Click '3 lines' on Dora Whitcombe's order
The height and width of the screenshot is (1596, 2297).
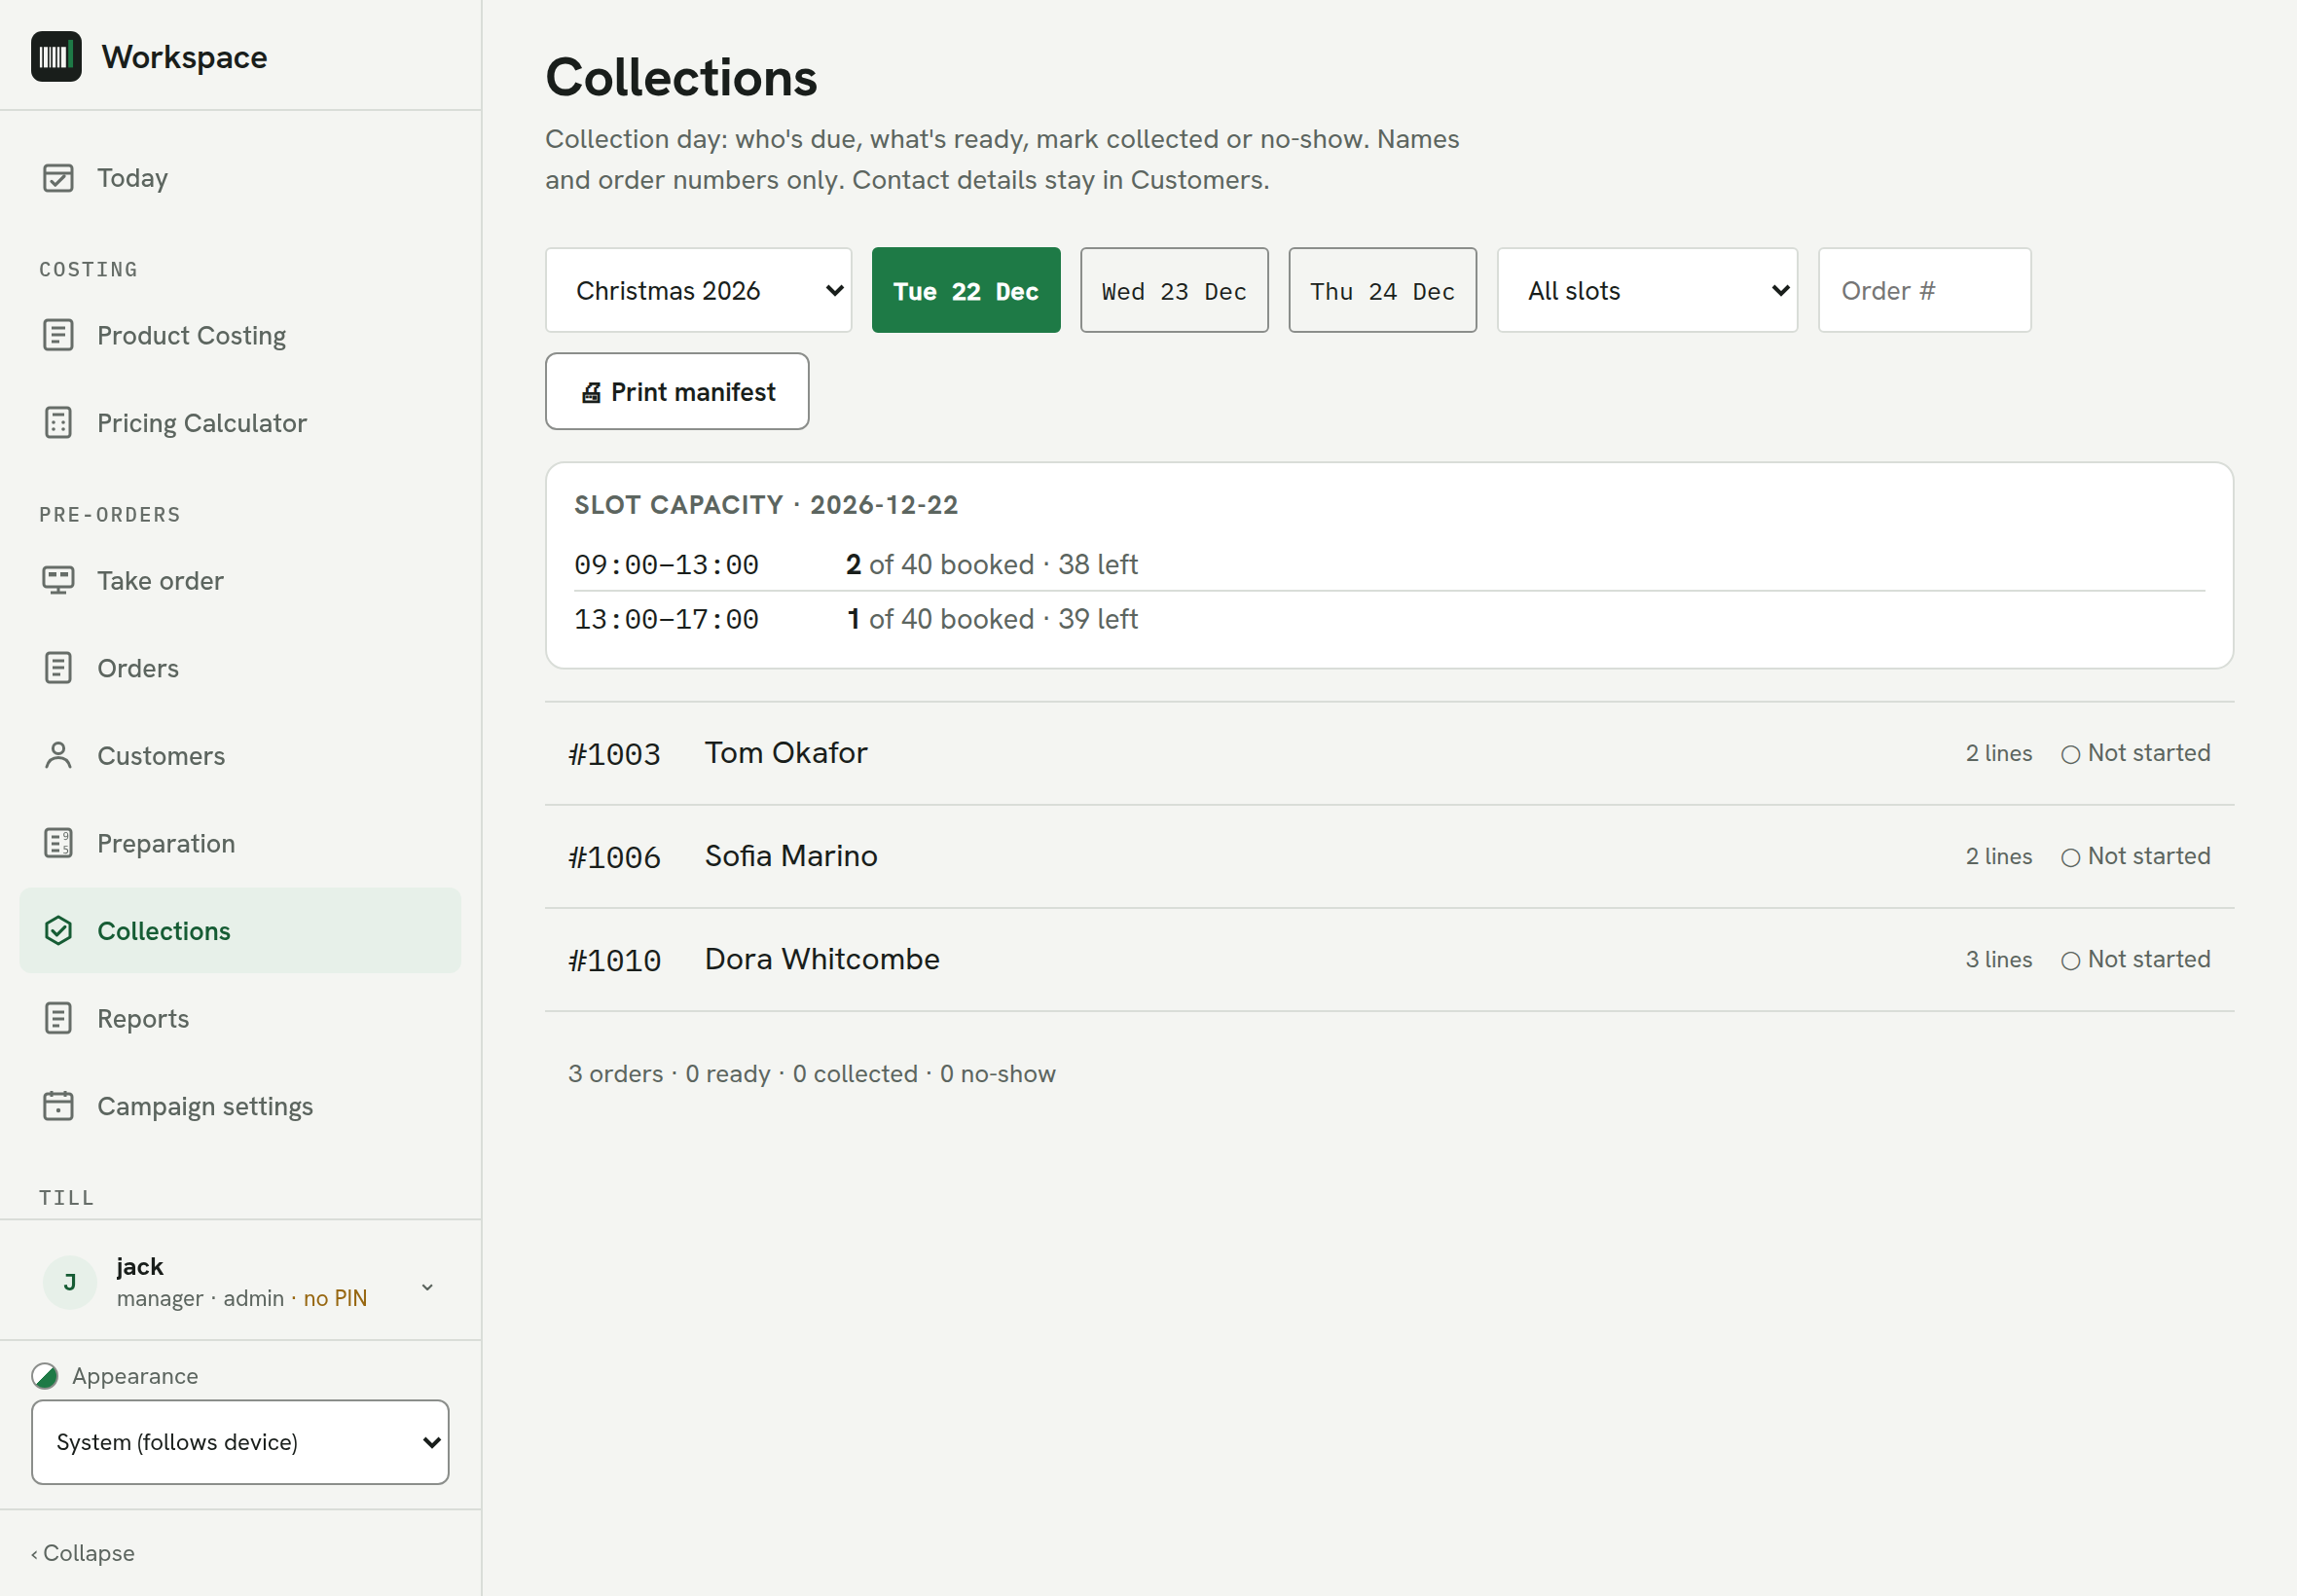[x=1998, y=959]
